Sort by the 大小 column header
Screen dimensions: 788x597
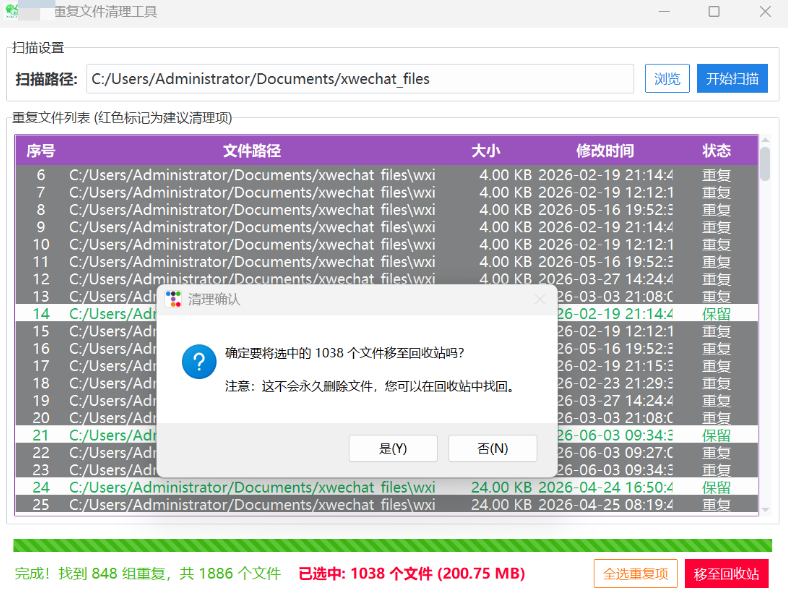[485, 151]
